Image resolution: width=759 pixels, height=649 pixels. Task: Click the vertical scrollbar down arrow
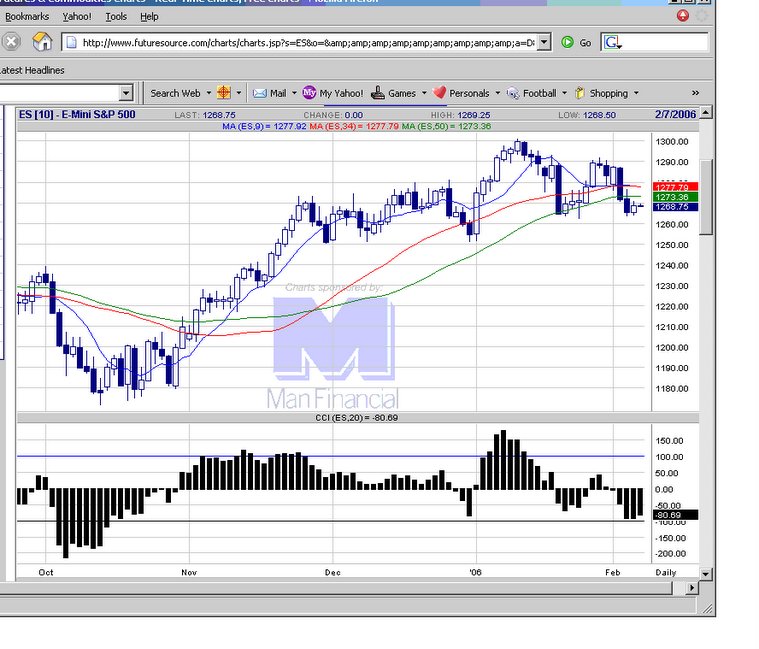(x=706, y=574)
